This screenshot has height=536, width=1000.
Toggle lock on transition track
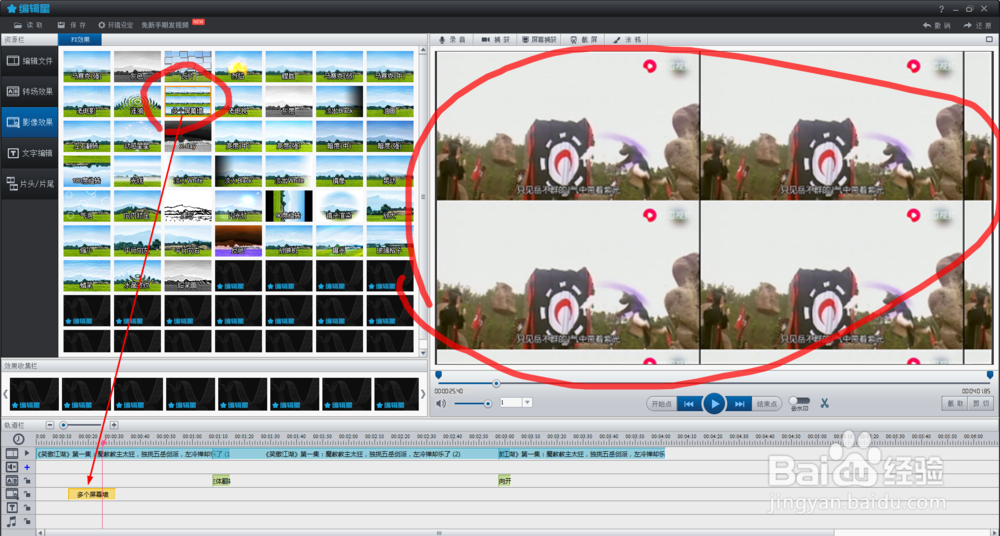[x=27, y=480]
